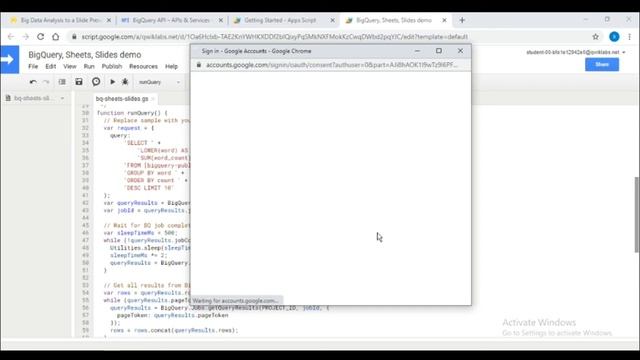Click code line 'function runQuery()'
Viewport: 640px width, 360px height.
pos(132,113)
